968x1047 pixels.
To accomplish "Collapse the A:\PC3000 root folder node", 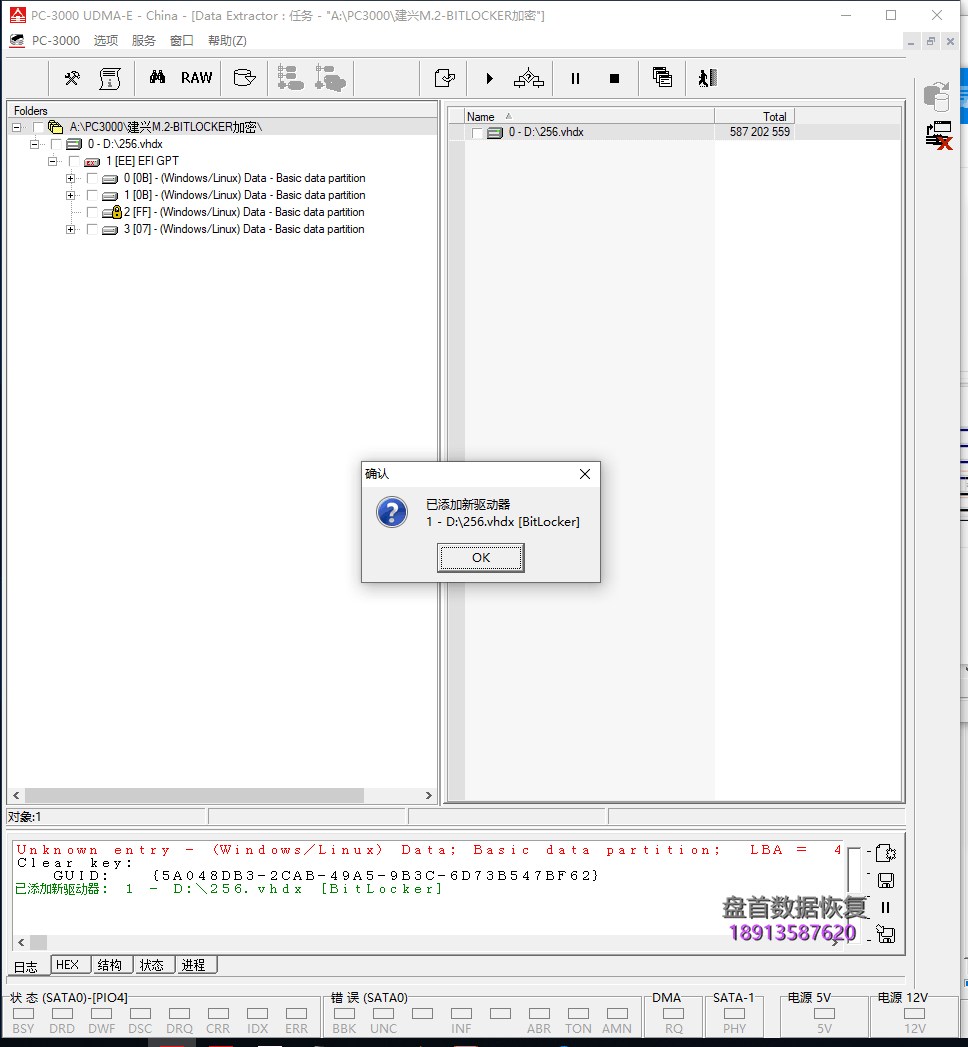I will point(17,127).
